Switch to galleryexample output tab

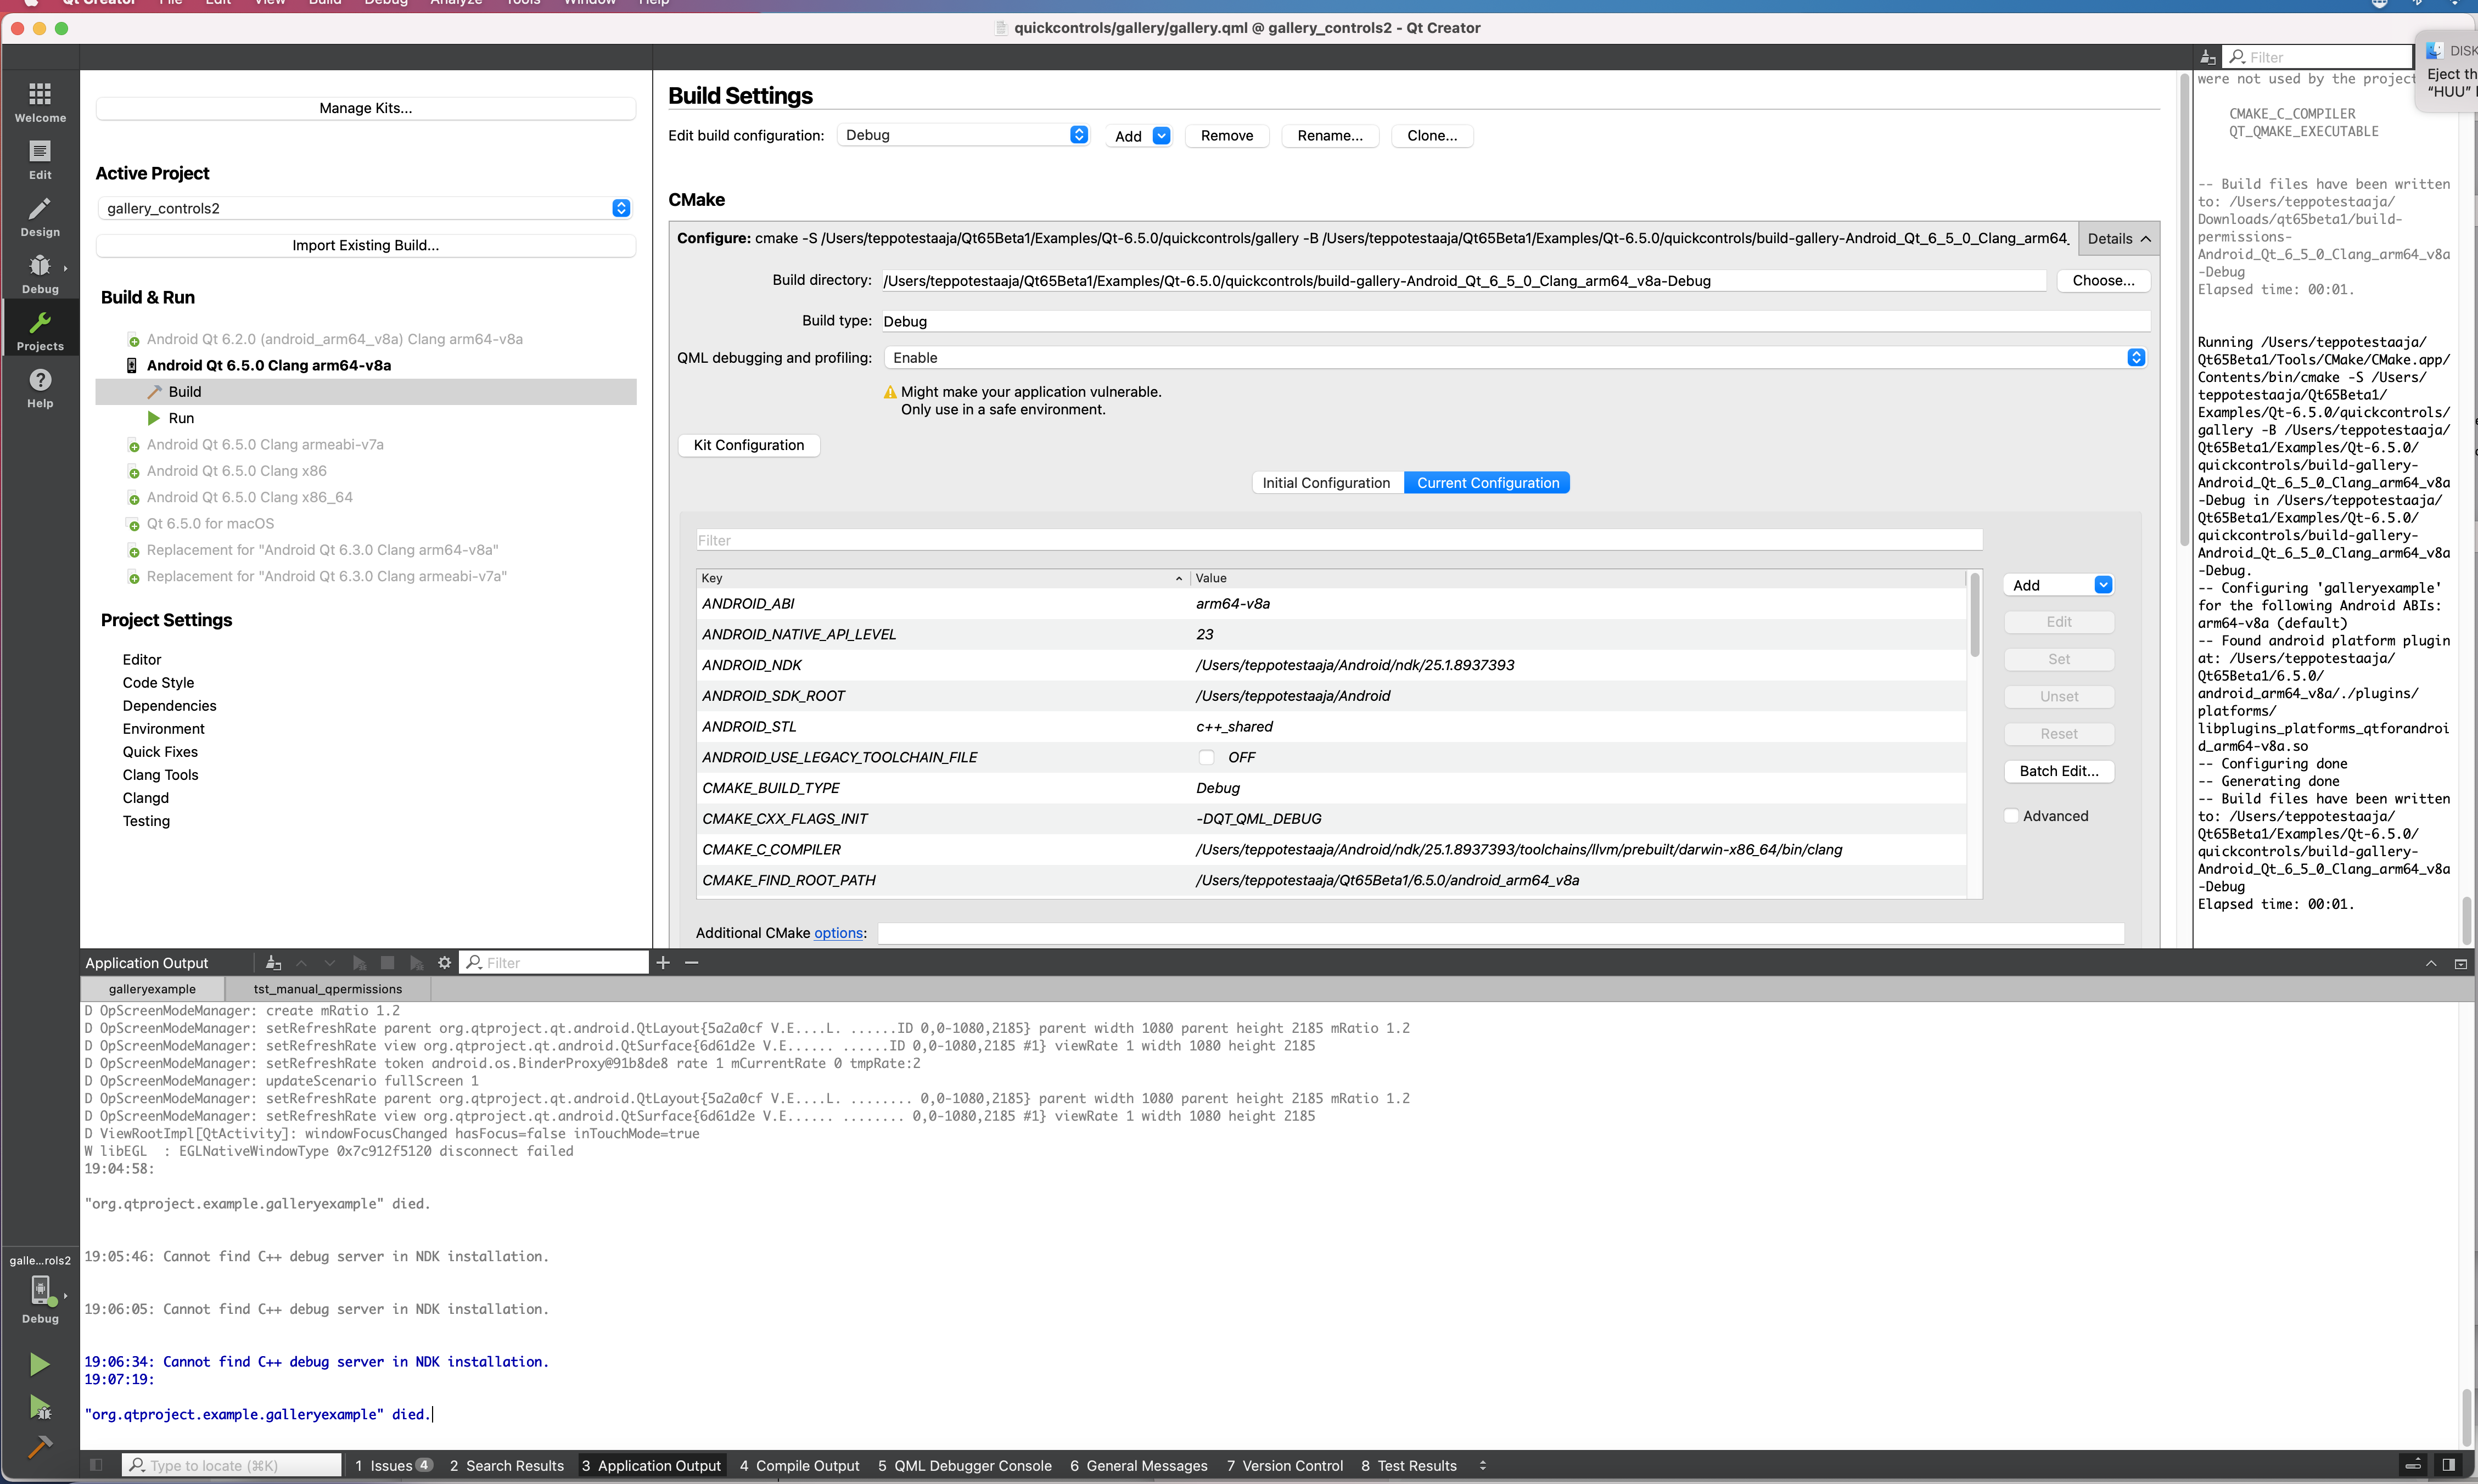152,989
